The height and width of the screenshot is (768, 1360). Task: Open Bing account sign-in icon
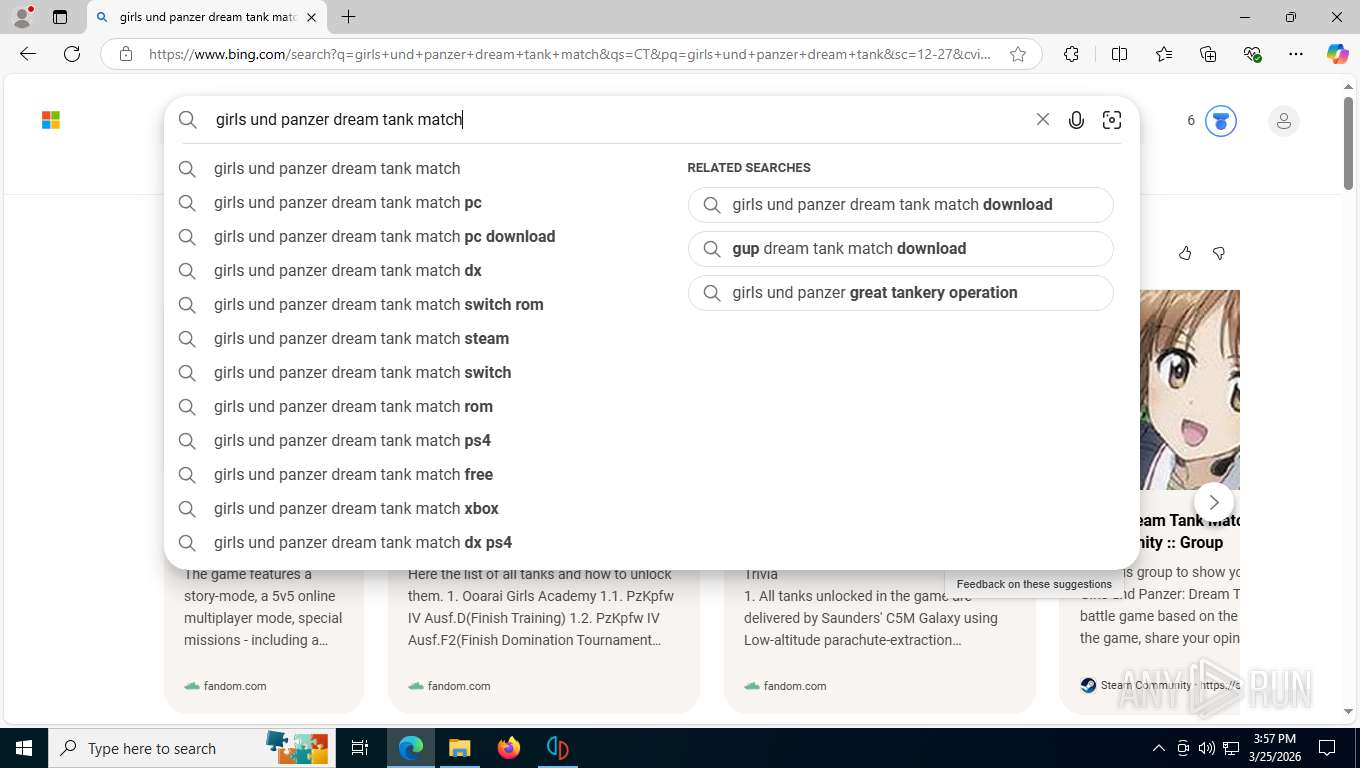pos(1283,121)
